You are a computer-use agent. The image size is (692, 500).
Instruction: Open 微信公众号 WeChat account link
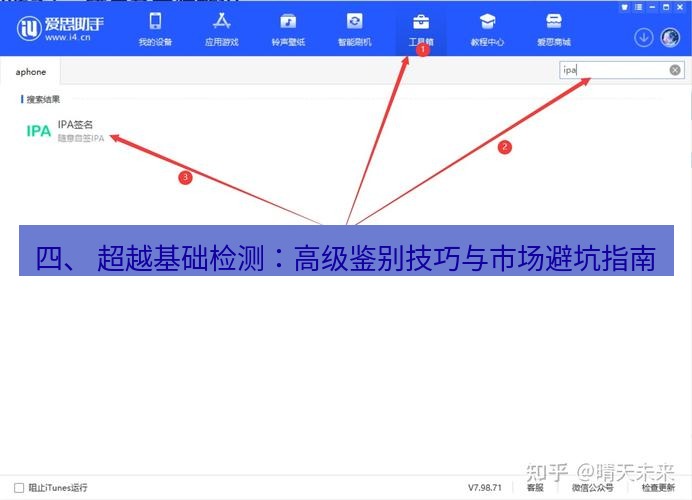coord(592,488)
